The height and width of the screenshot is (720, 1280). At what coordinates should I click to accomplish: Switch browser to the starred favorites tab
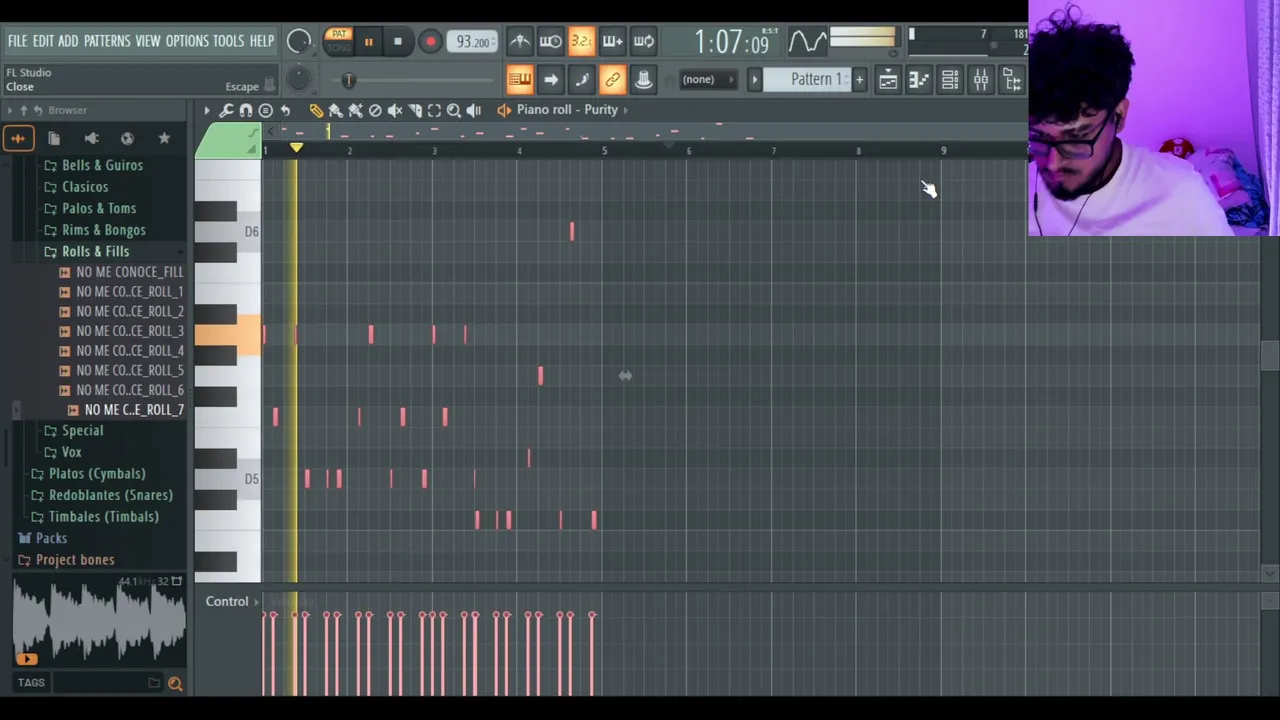164,139
